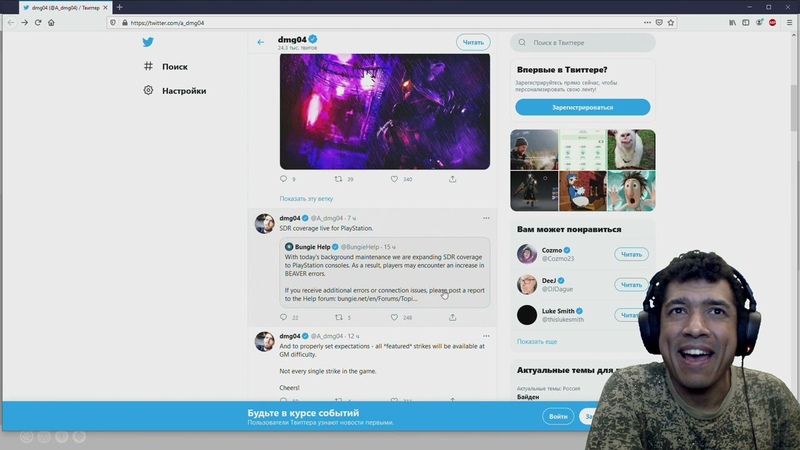Open Firefox hamburger menu
Screen dimensions: 800x450
789,22
